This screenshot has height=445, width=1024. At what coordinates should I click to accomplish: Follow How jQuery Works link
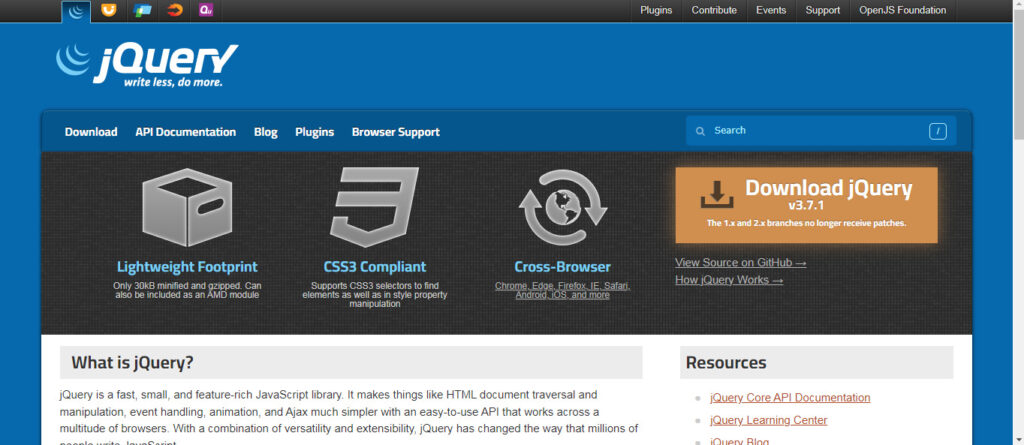pos(729,280)
